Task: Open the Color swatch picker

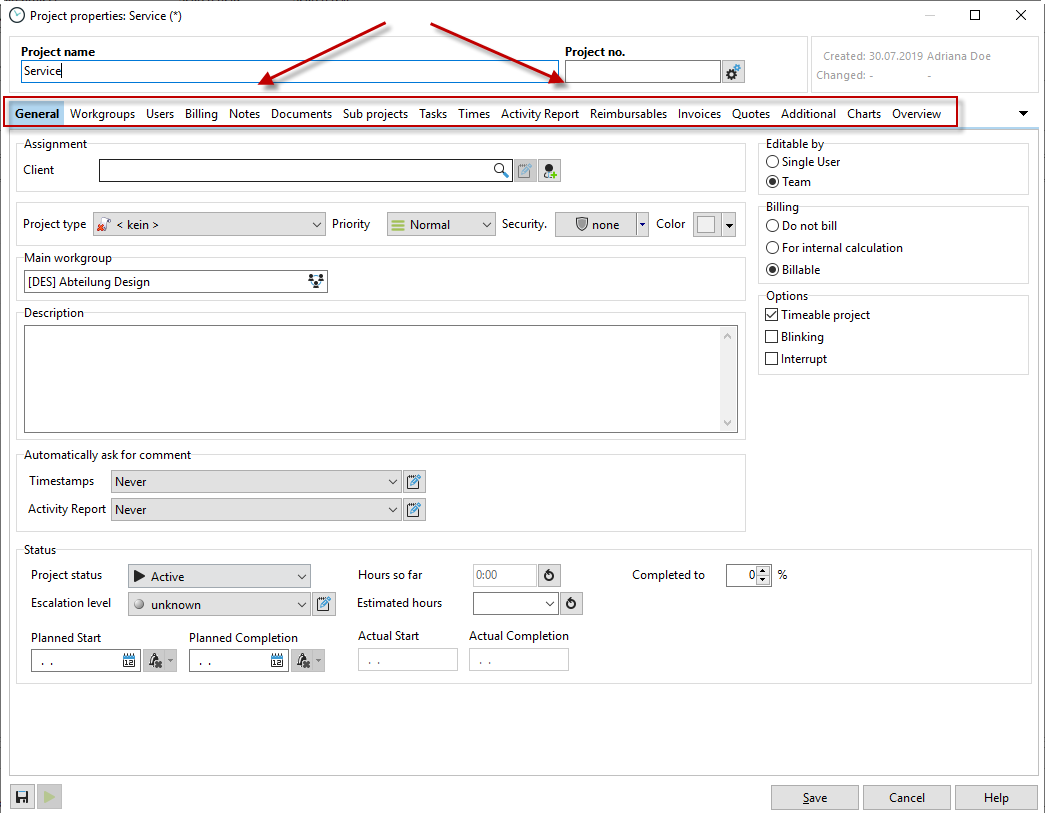Action: click(715, 225)
